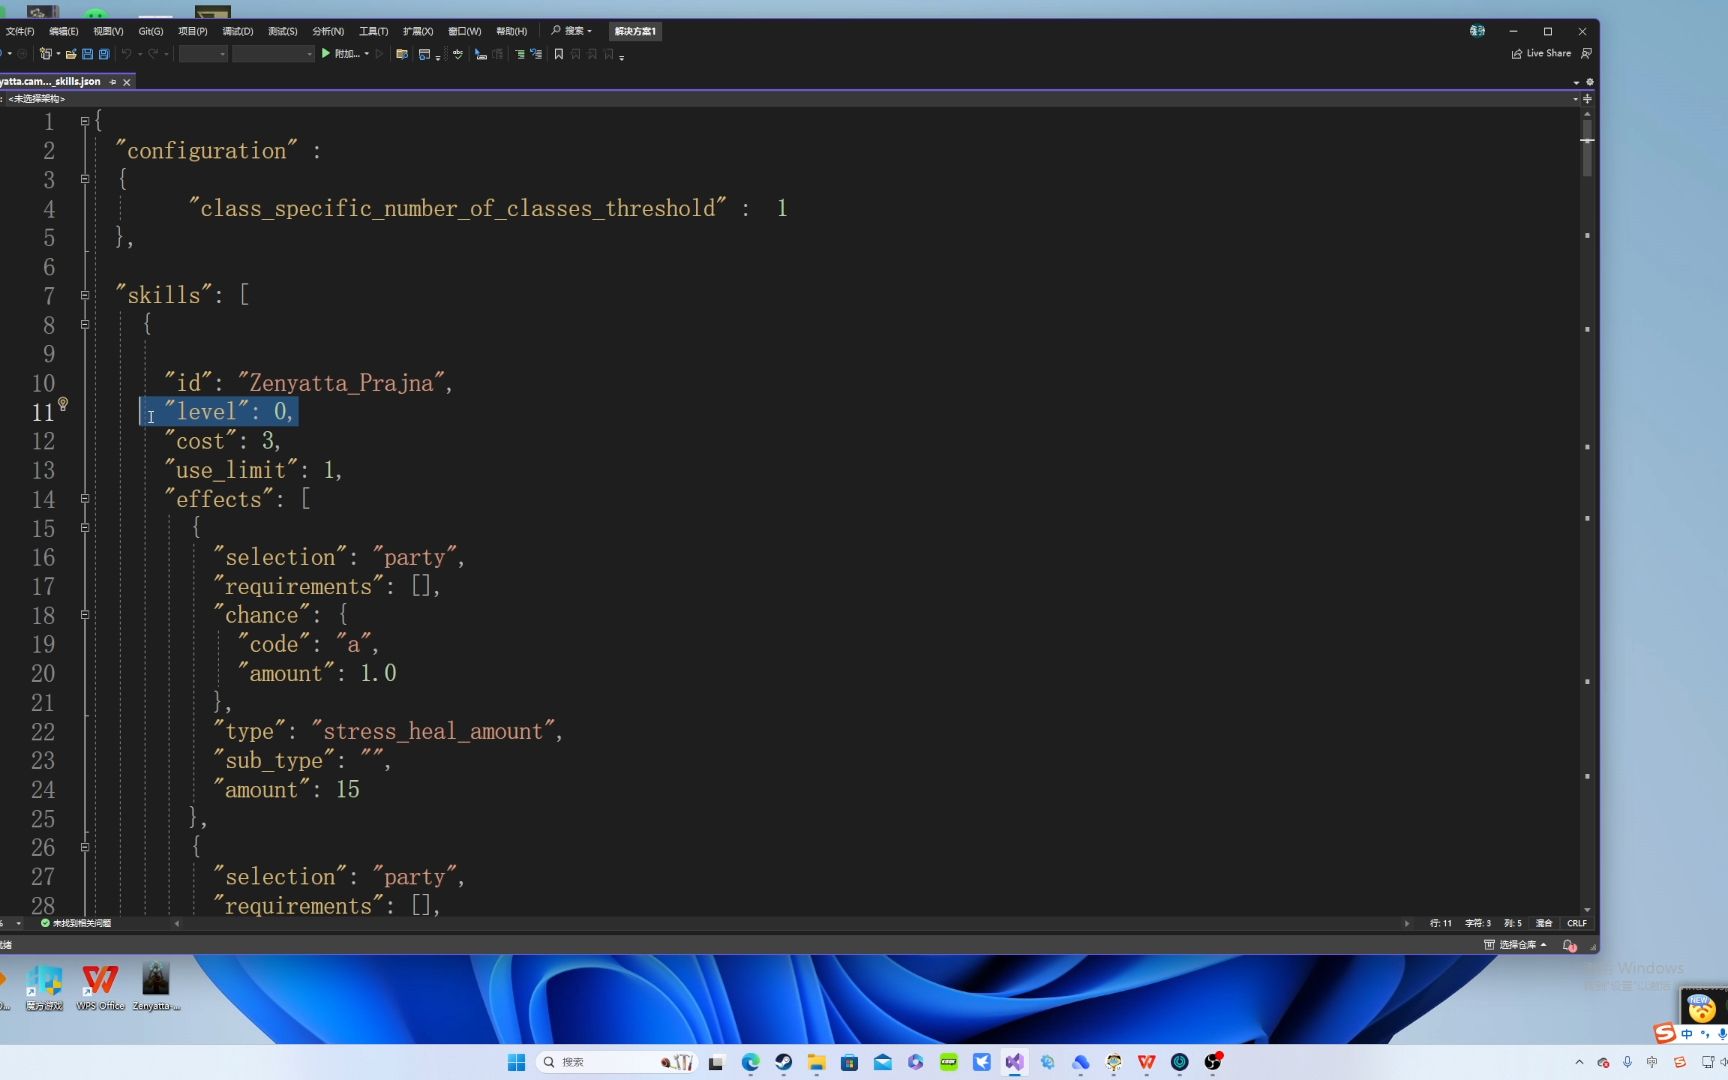Collapse the chance object at line 18

pyautogui.click(x=85, y=615)
